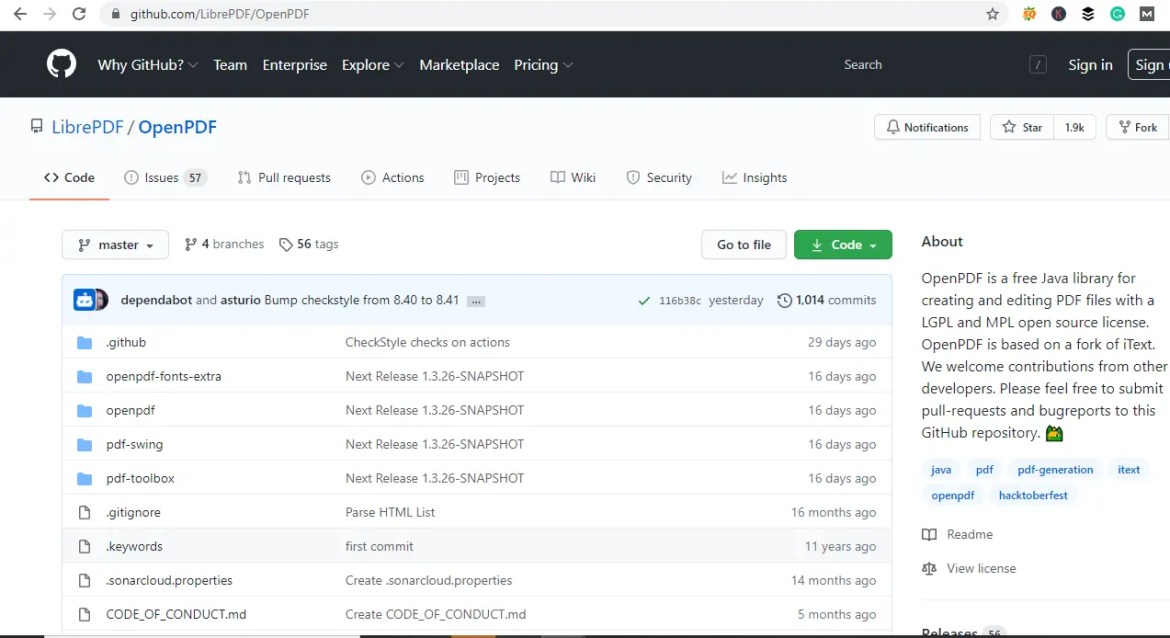Click file icon next to CODE_OF_CONDUCT.md
1170x638 pixels.
[x=84, y=614]
